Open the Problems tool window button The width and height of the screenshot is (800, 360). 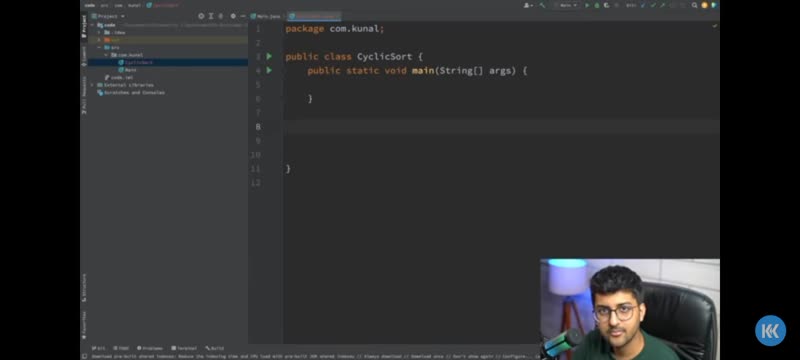coord(149,348)
